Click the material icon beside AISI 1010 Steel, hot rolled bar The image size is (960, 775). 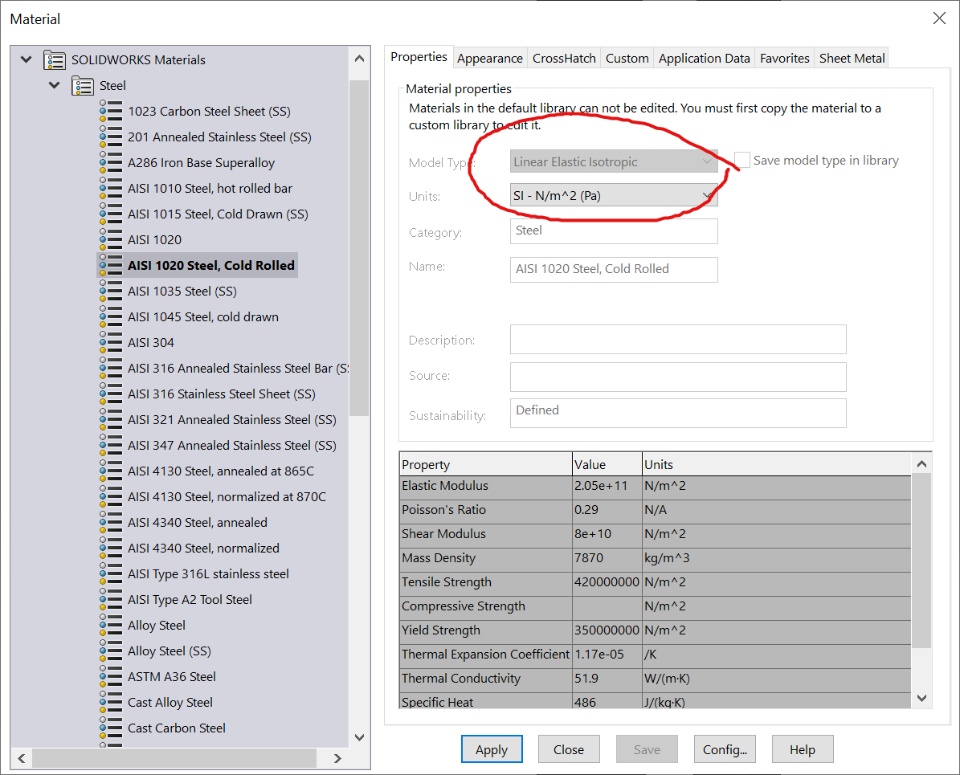pos(111,189)
